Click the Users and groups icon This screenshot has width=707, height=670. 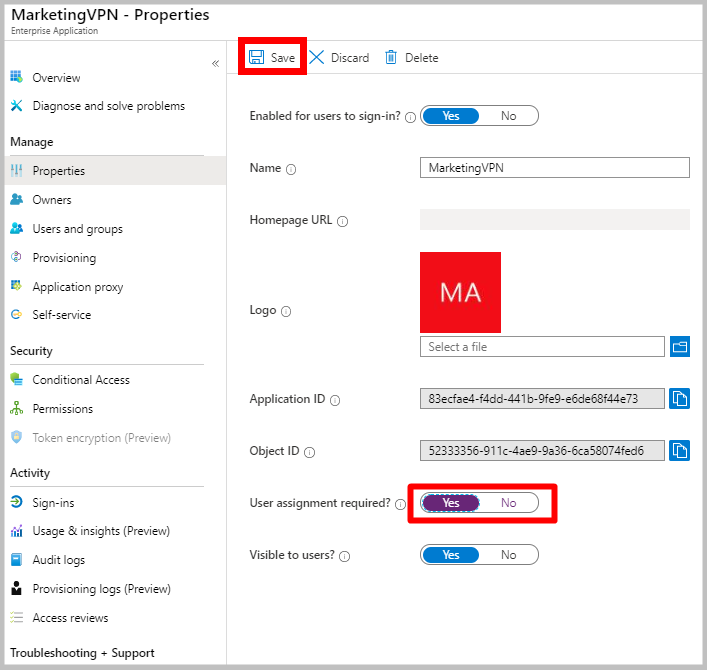pos(17,229)
